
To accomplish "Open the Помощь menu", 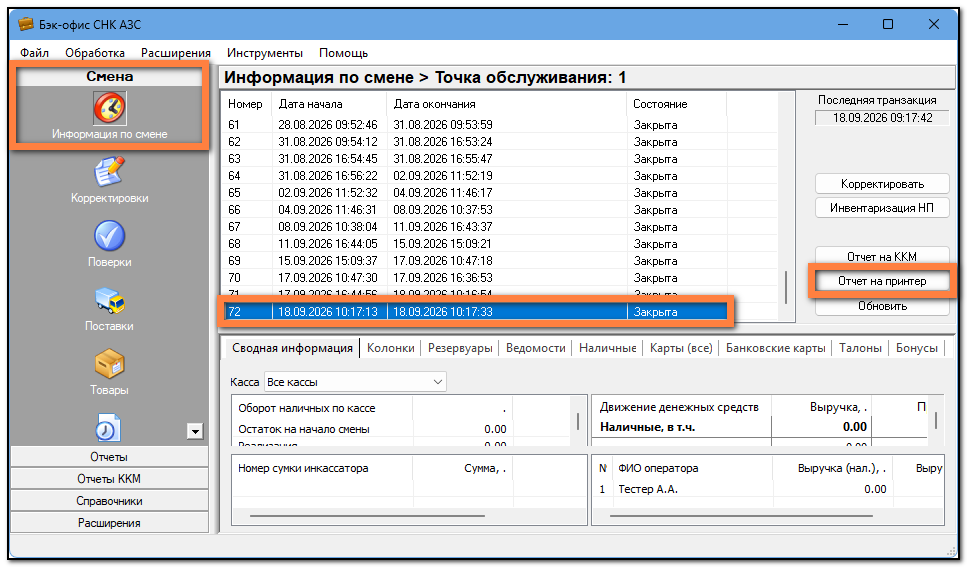I will pos(344,53).
